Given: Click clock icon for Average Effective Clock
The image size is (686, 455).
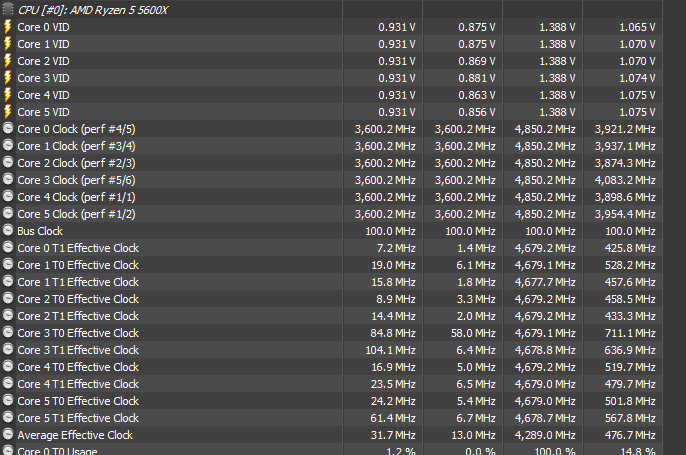Looking at the screenshot, I should click(x=8, y=434).
